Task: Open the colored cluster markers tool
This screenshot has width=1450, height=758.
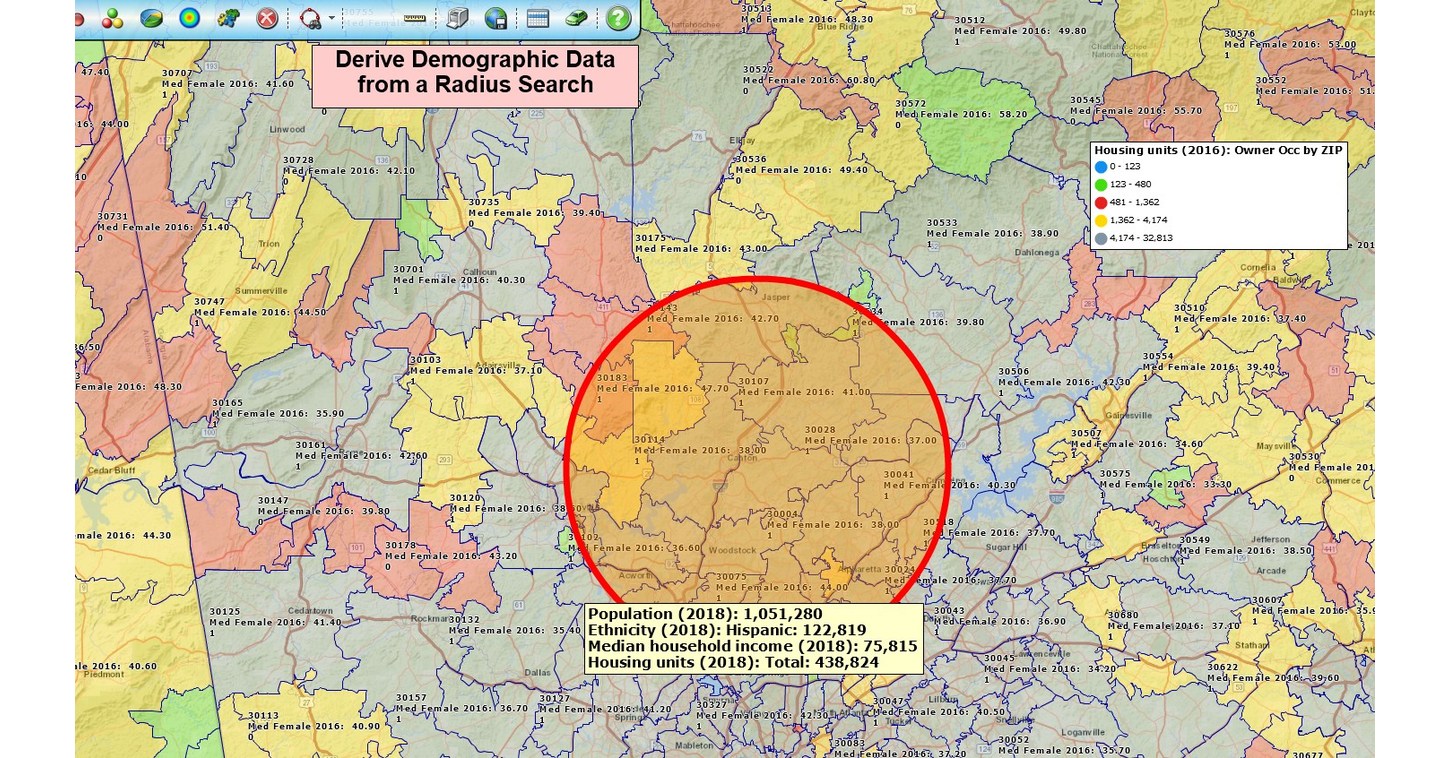Action: [x=110, y=18]
